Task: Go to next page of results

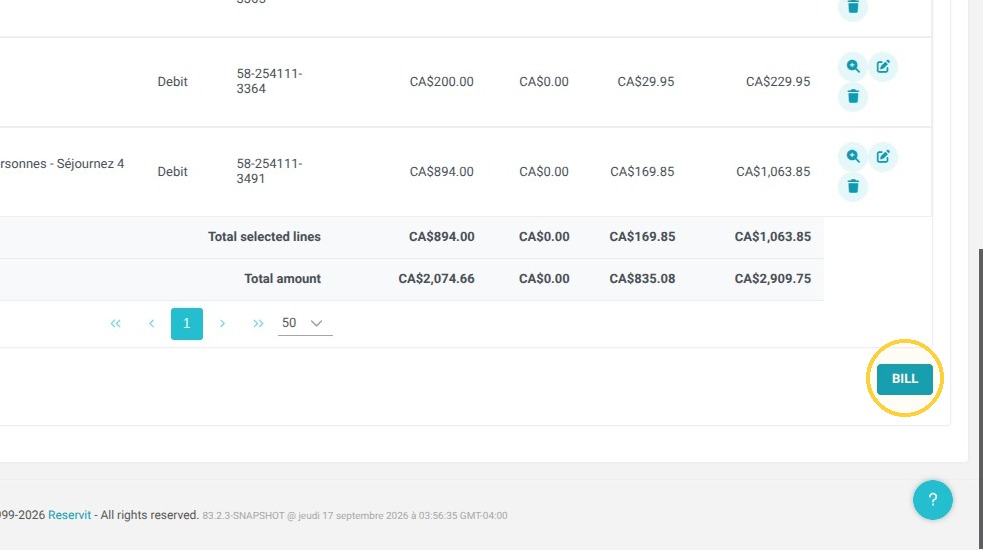Action: (x=222, y=324)
